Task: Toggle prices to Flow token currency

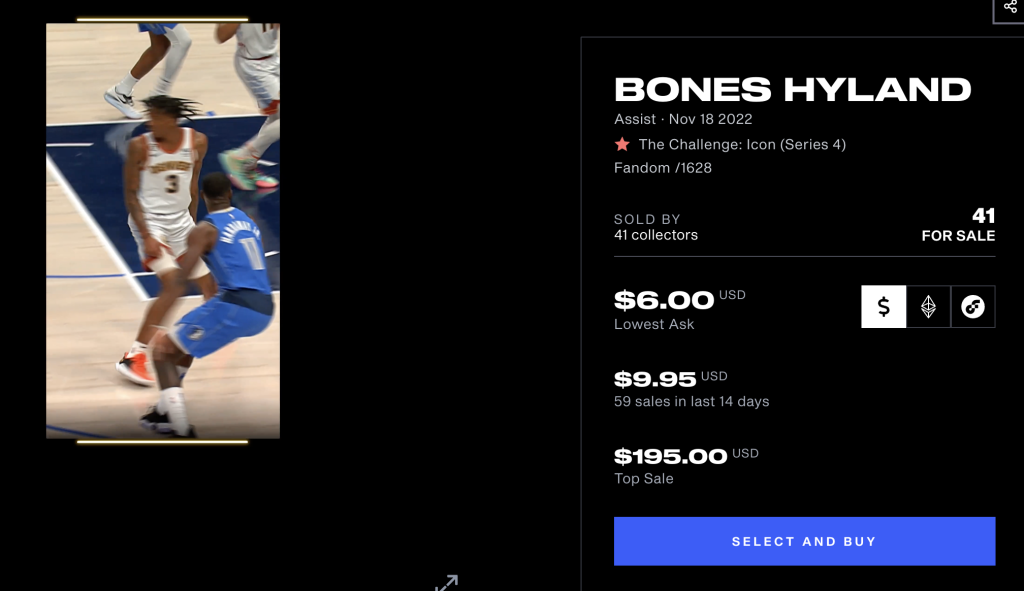Action: pyautogui.click(x=972, y=307)
